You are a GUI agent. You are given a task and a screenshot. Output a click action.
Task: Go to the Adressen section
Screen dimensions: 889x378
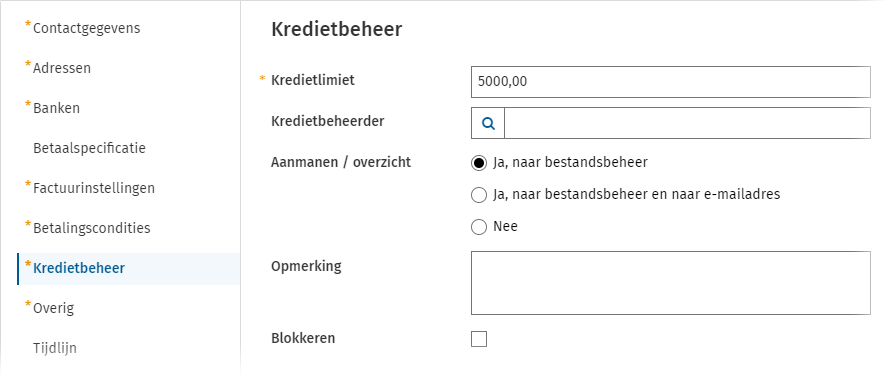62,68
